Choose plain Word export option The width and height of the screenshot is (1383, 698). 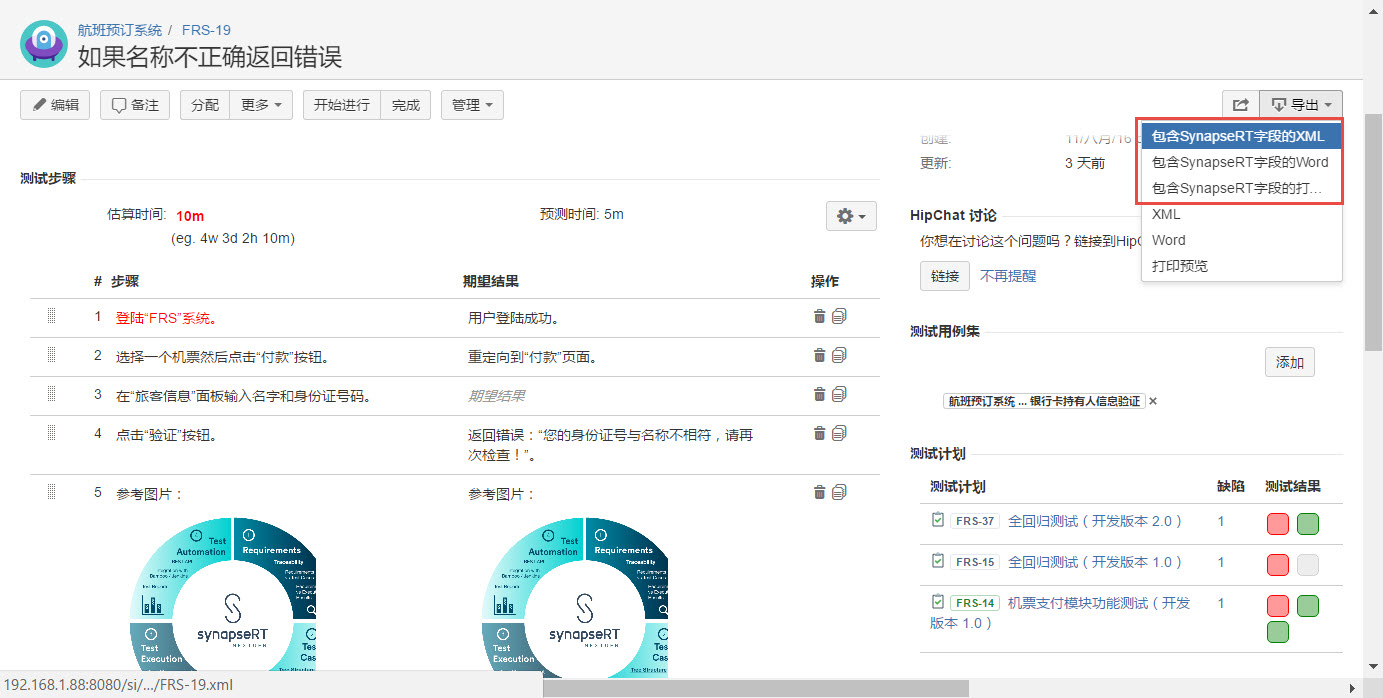1241,240
